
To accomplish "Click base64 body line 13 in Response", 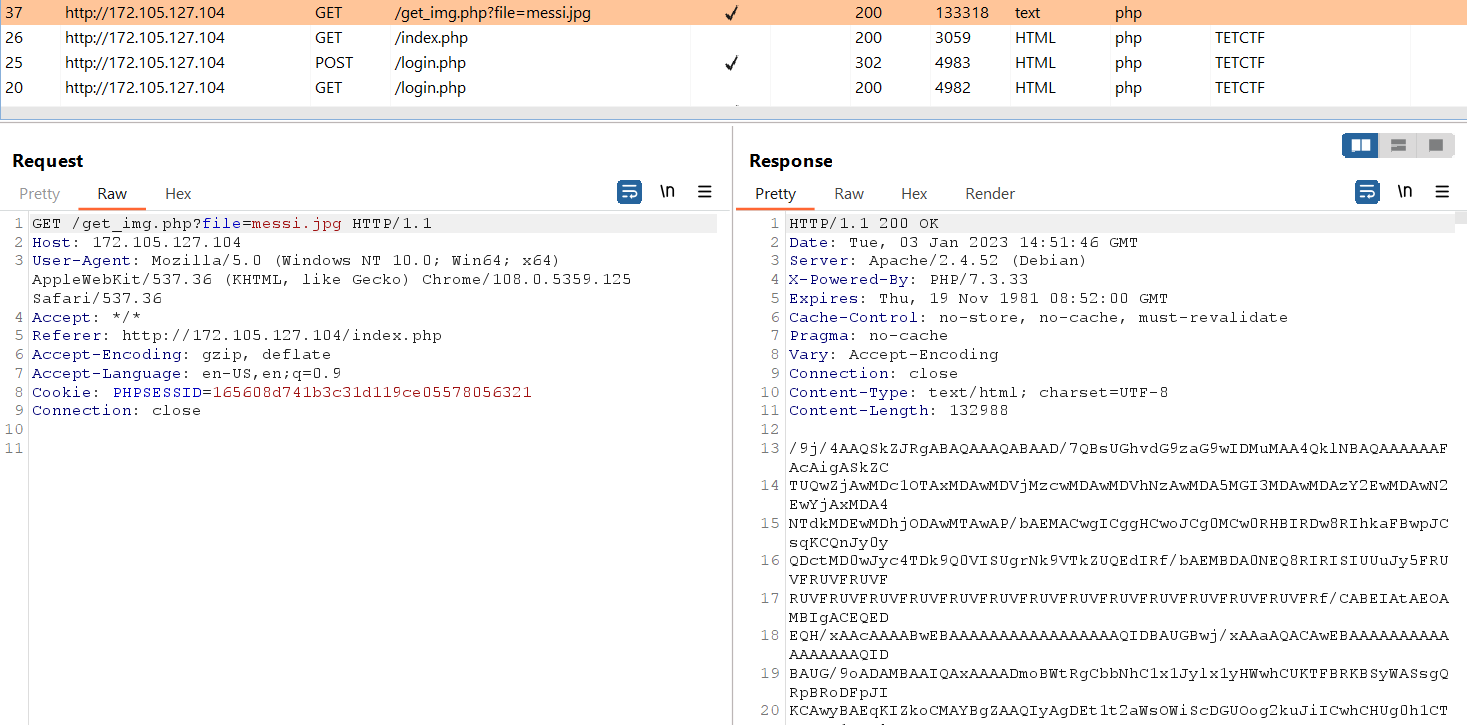I will click(1118, 457).
